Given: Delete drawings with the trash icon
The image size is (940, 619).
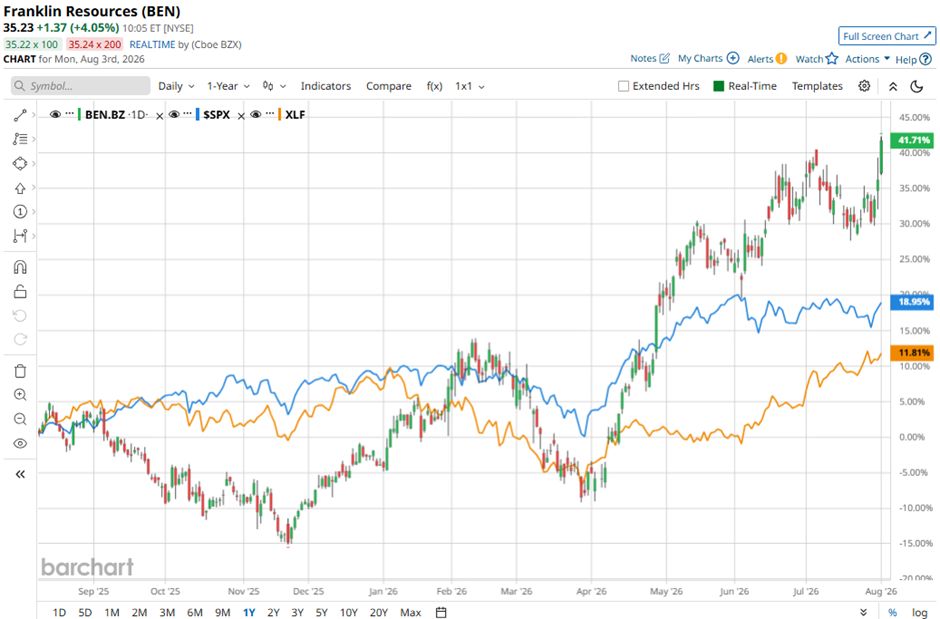Looking at the screenshot, I should (20, 371).
